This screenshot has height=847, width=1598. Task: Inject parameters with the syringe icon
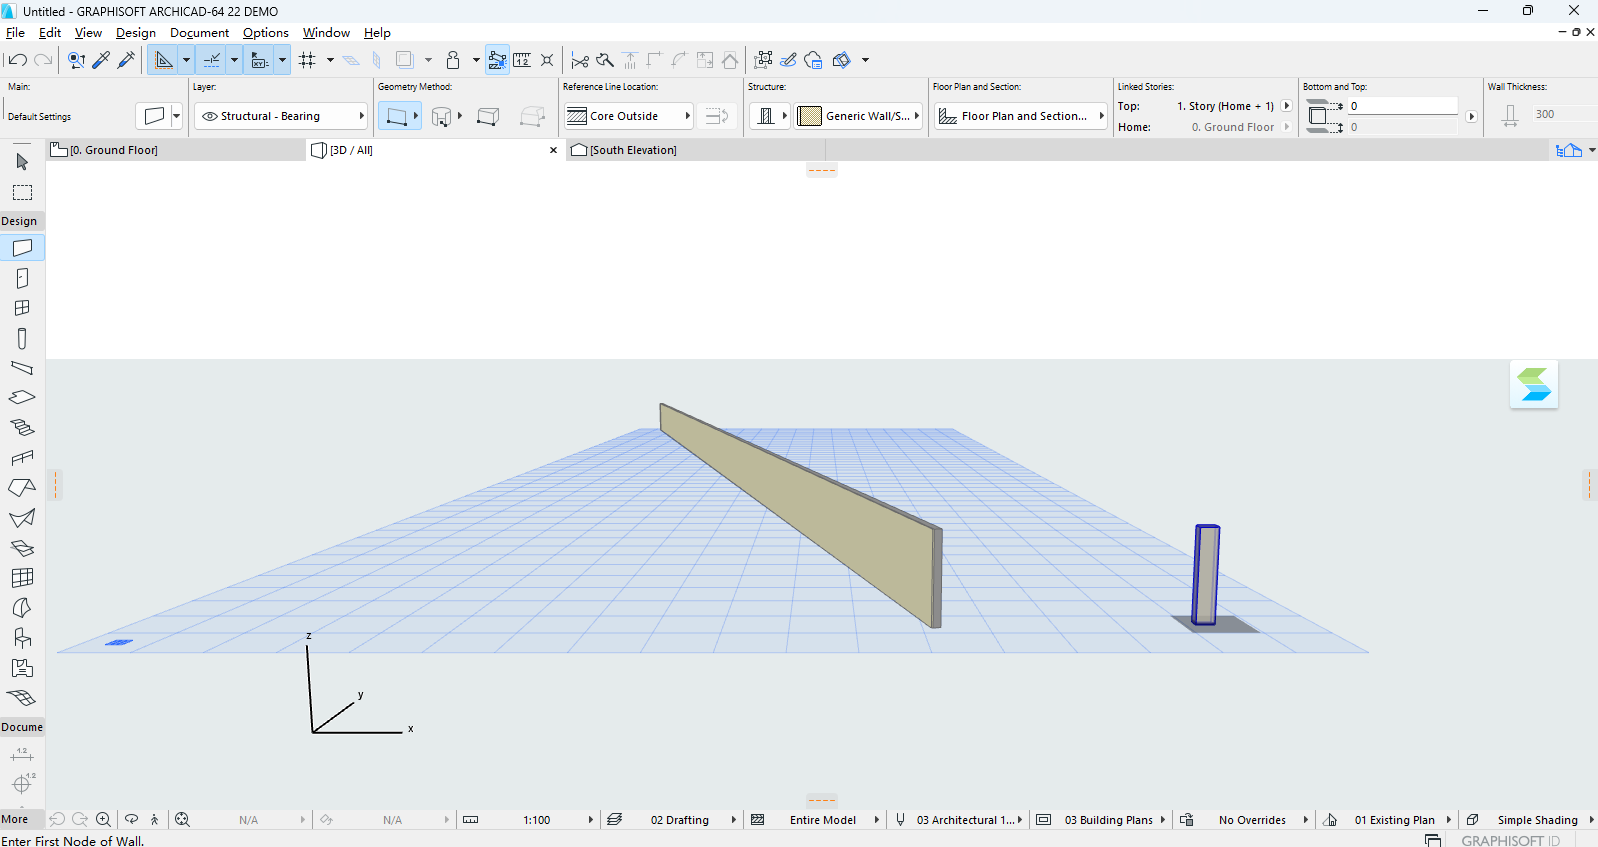(126, 60)
